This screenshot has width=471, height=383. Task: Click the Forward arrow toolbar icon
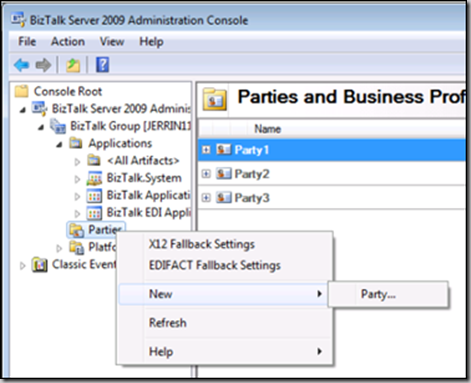43,65
